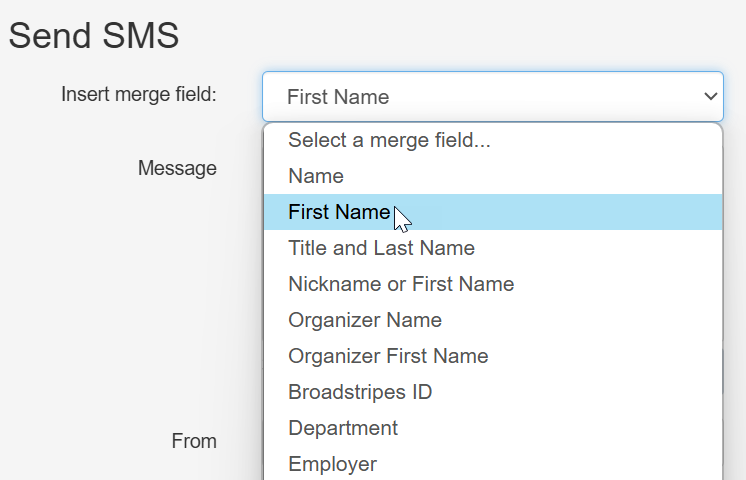Pick the highlighted 'First Name' option
Screen dimensions: 746x480
(493, 212)
